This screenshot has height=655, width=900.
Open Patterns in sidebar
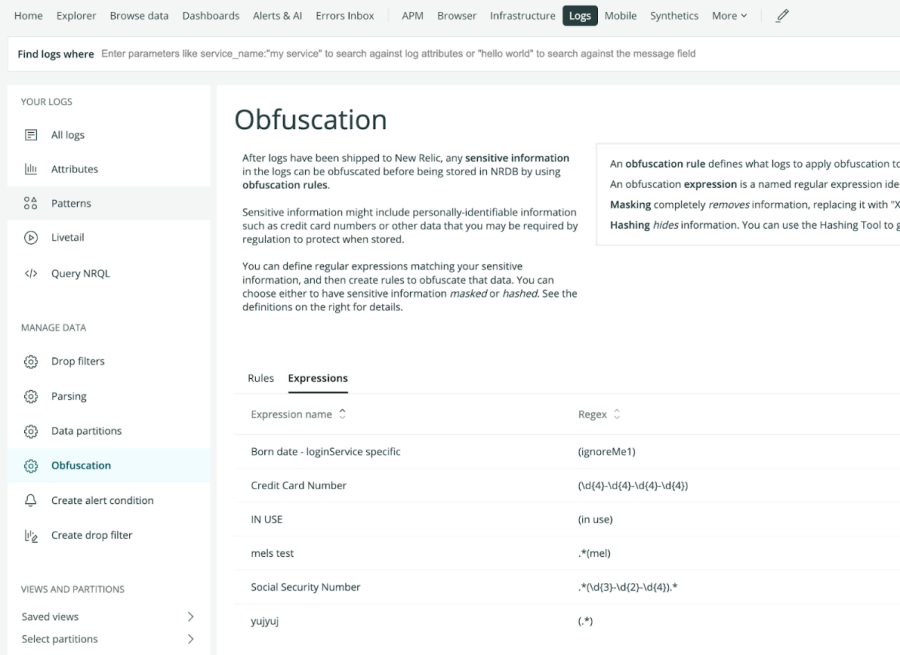pos(71,203)
